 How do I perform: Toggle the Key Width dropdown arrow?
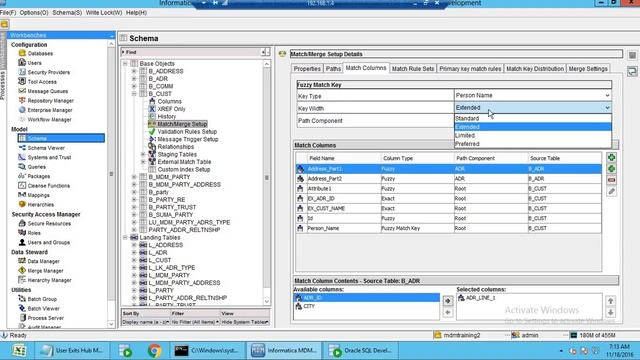607,108
